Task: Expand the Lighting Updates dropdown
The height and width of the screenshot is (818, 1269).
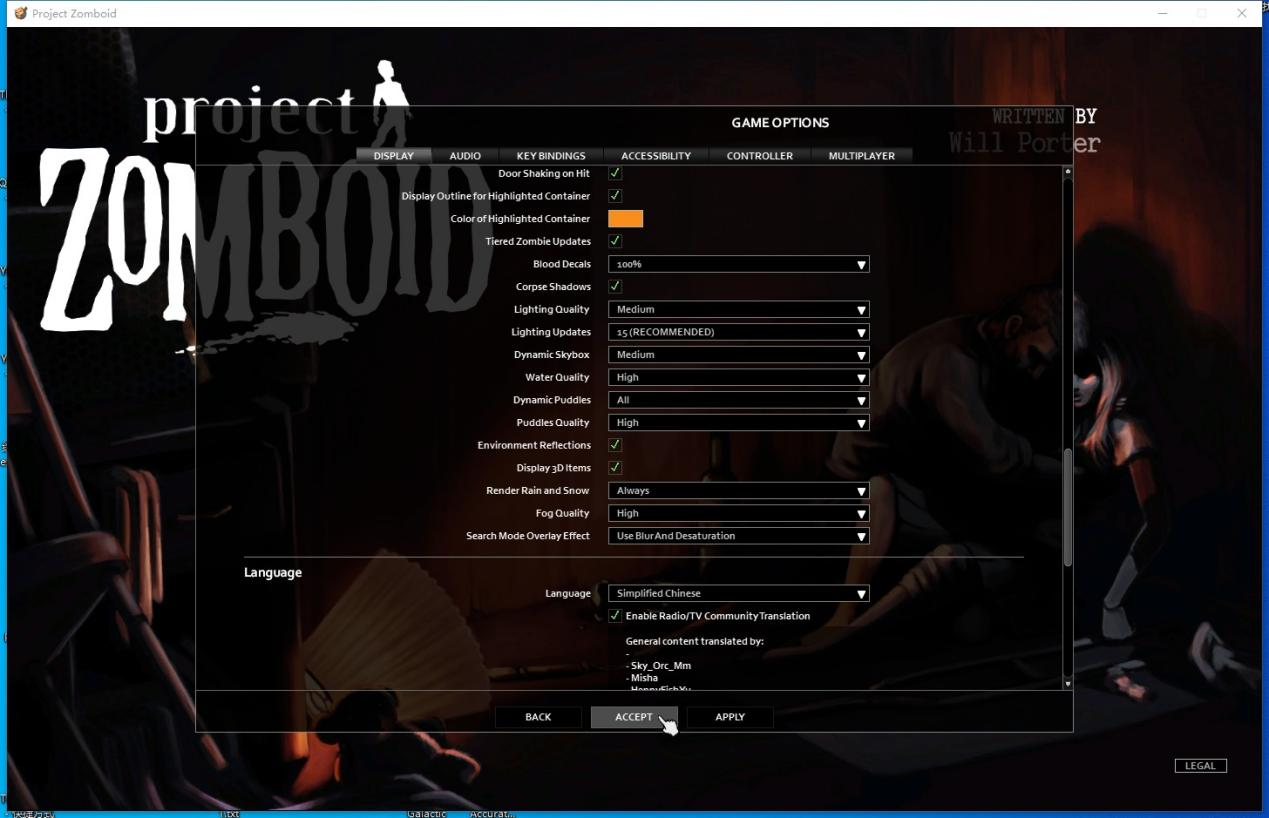Action: [739, 332]
